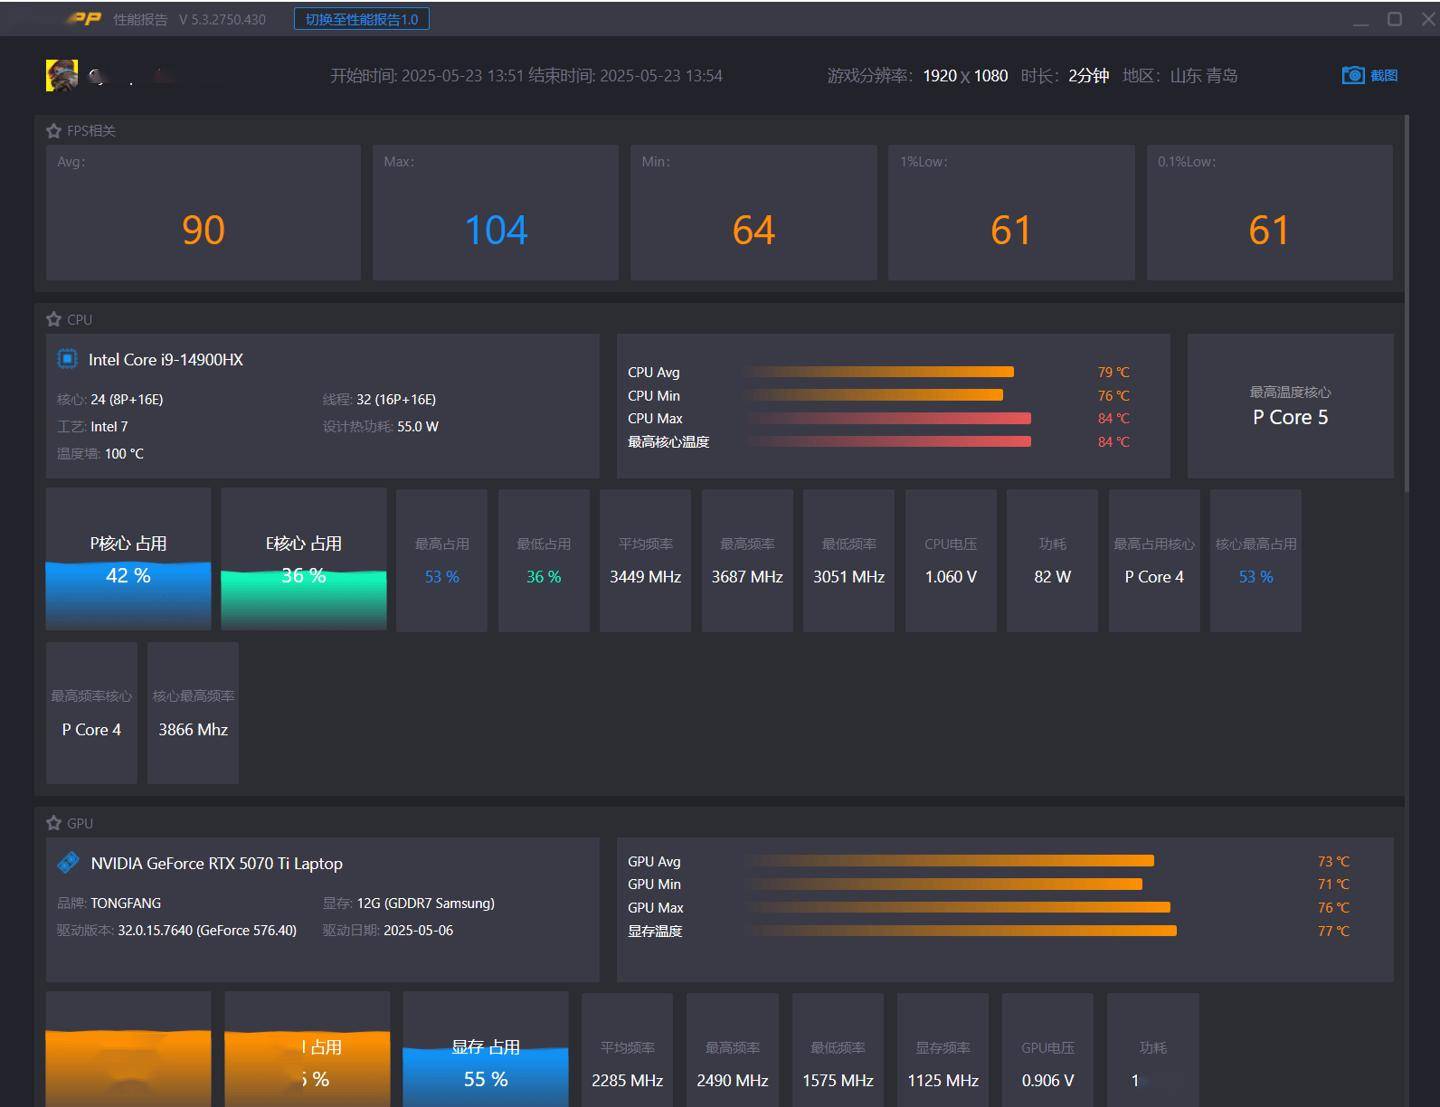Click the CPU Max temperature bar
The height and width of the screenshot is (1107, 1440).
890,419
